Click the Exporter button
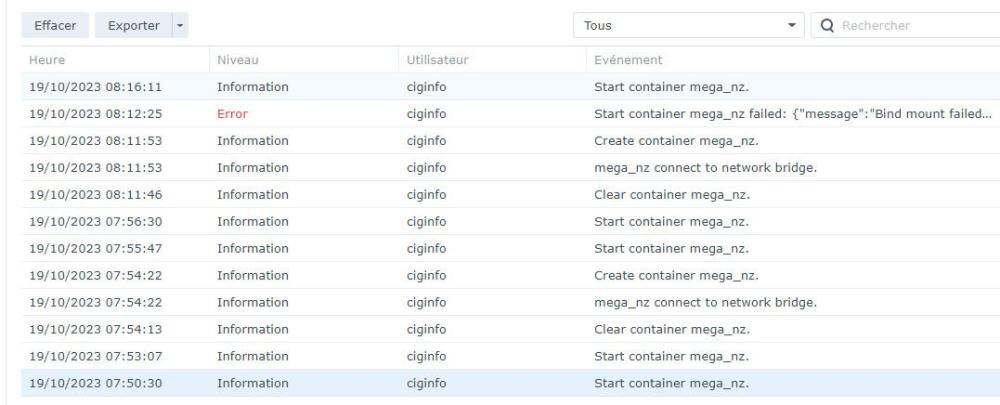The image size is (1000, 405). pyautogui.click(x=133, y=26)
